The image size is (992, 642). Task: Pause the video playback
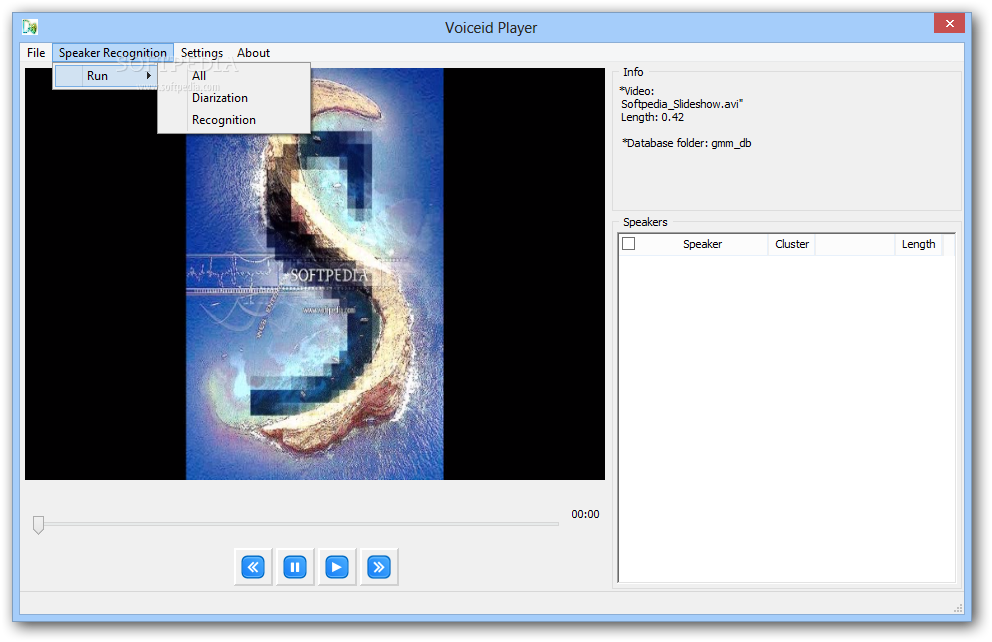[x=295, y=567]
